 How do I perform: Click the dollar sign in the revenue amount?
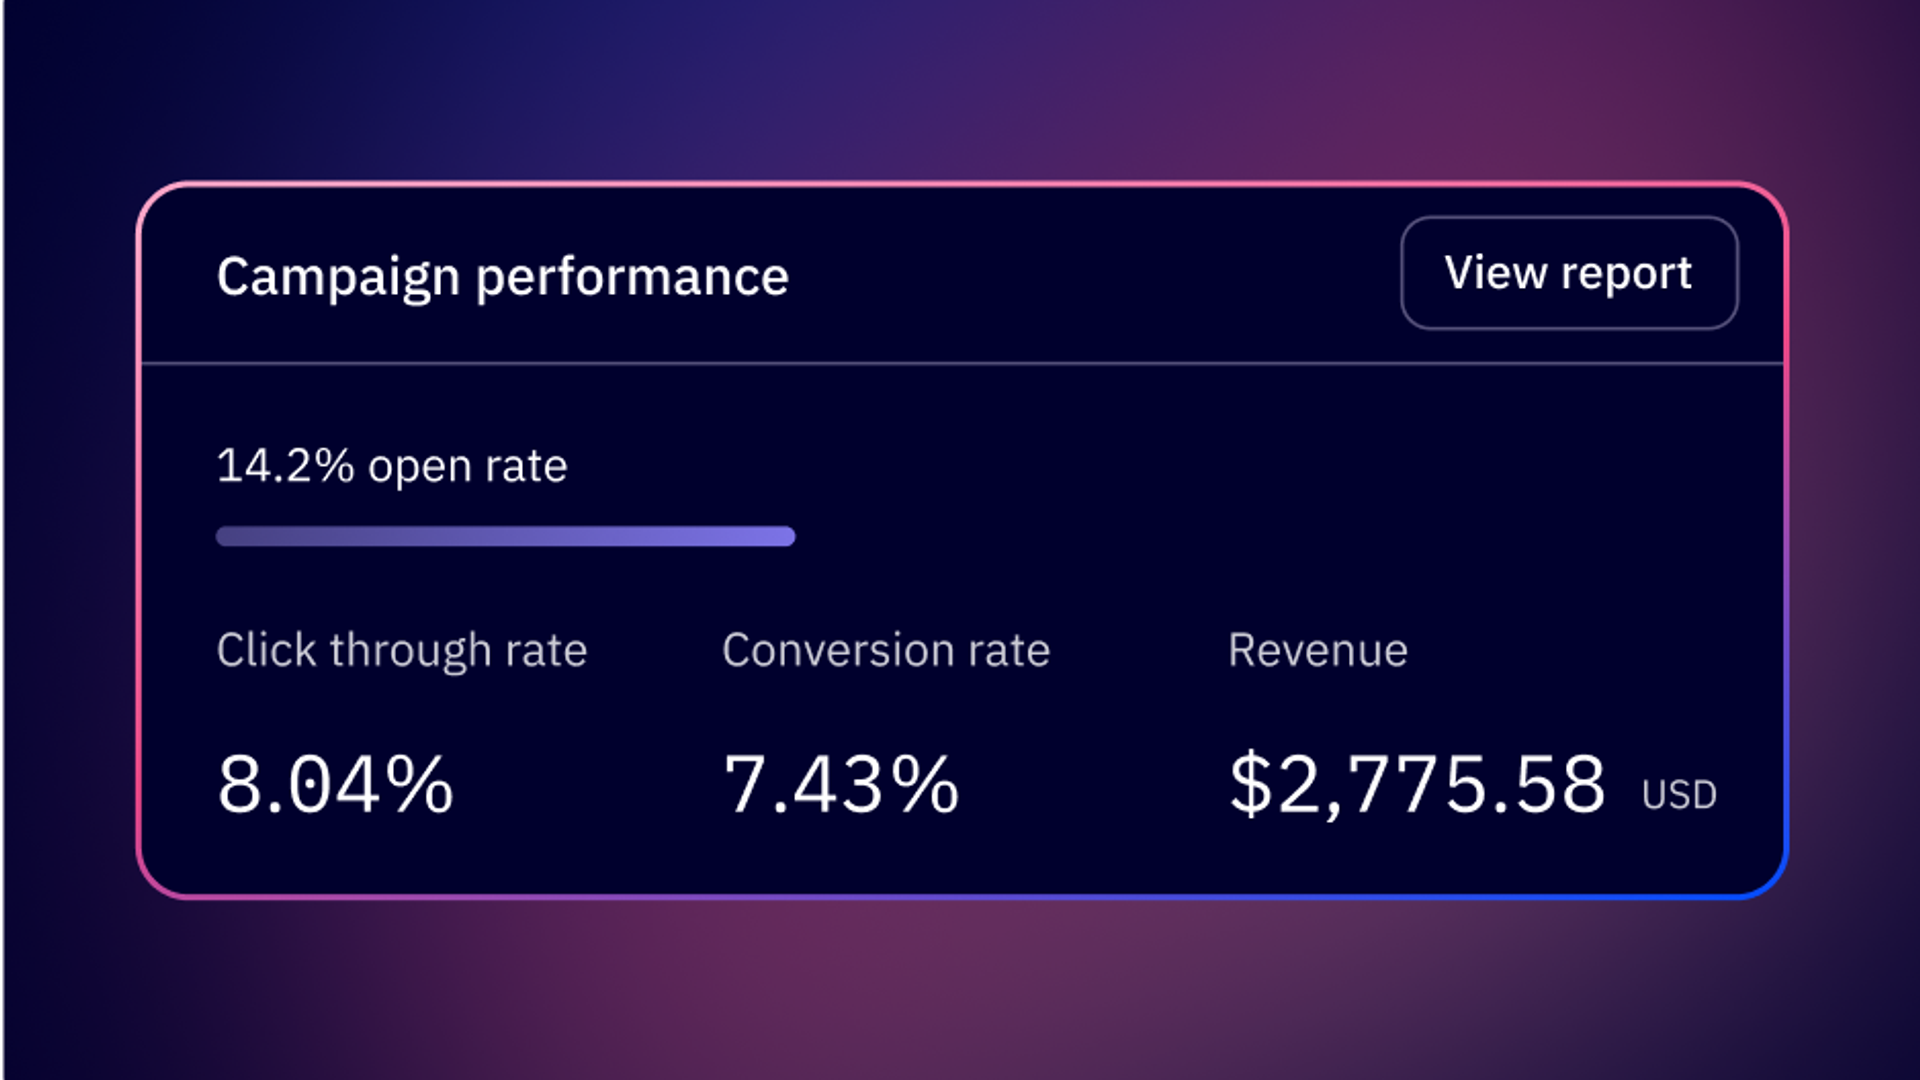pos(1250,785)
